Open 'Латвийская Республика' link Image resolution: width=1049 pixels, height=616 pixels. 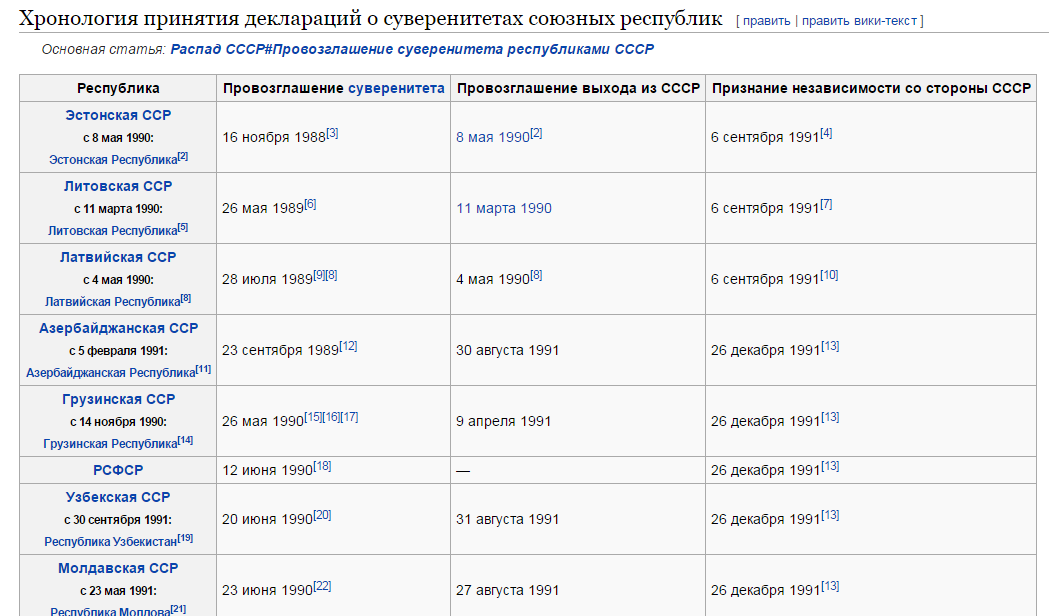pos(112,302)
